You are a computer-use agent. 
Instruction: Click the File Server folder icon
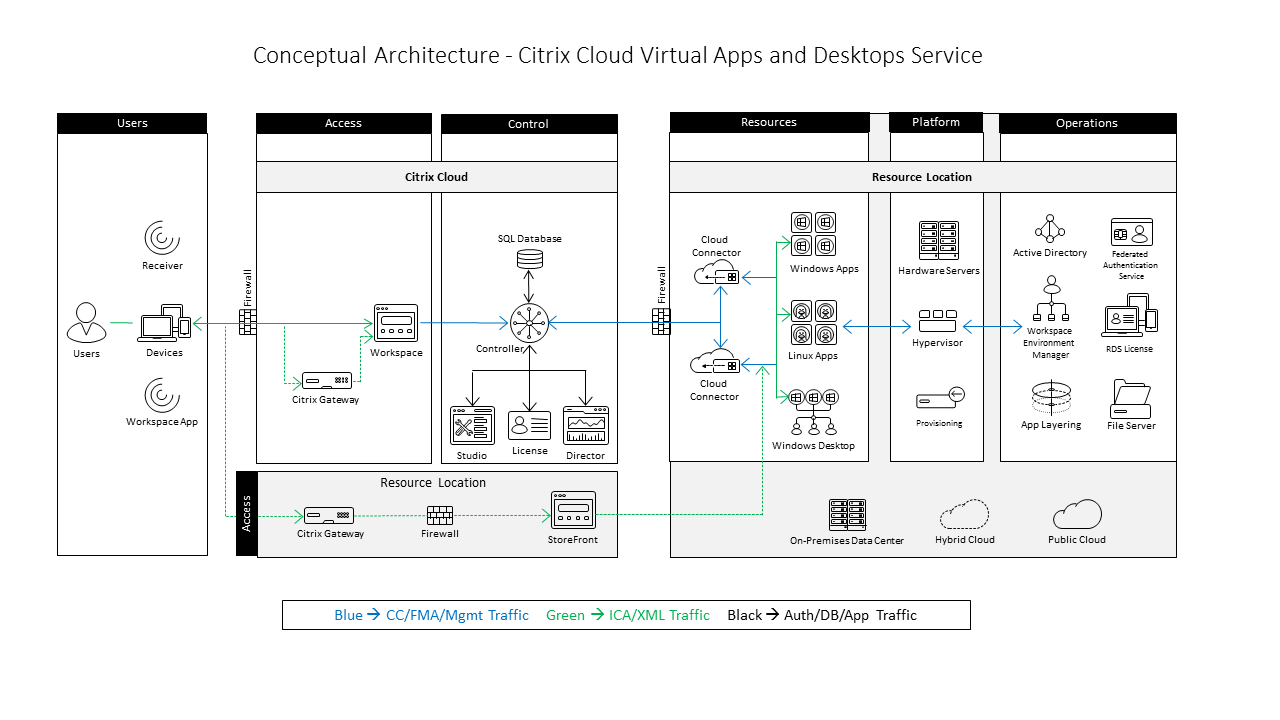(x=1131, y=398)
